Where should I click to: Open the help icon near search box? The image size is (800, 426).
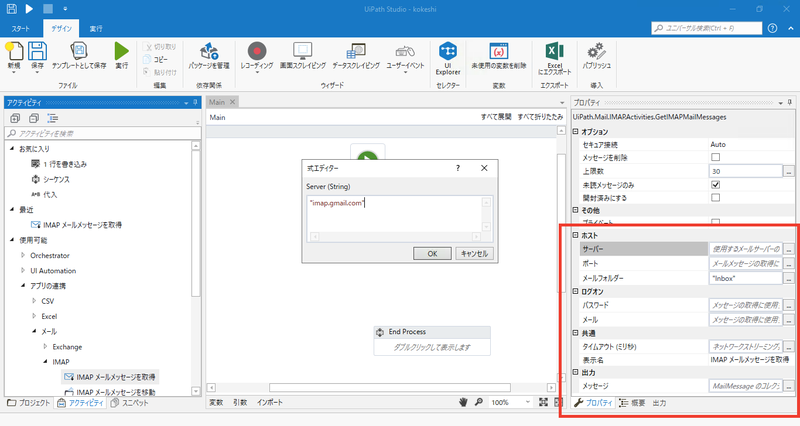pyautogui.click(x=772, y=28)
